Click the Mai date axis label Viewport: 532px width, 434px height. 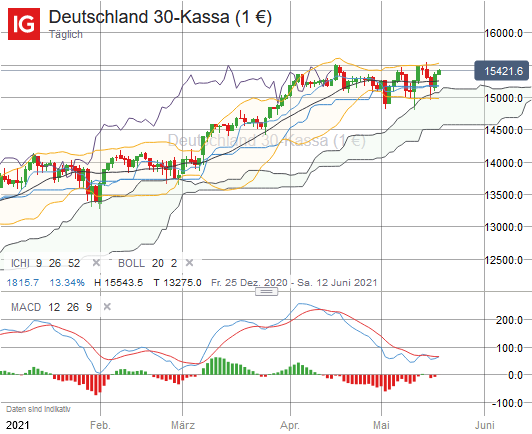(381, 425)
